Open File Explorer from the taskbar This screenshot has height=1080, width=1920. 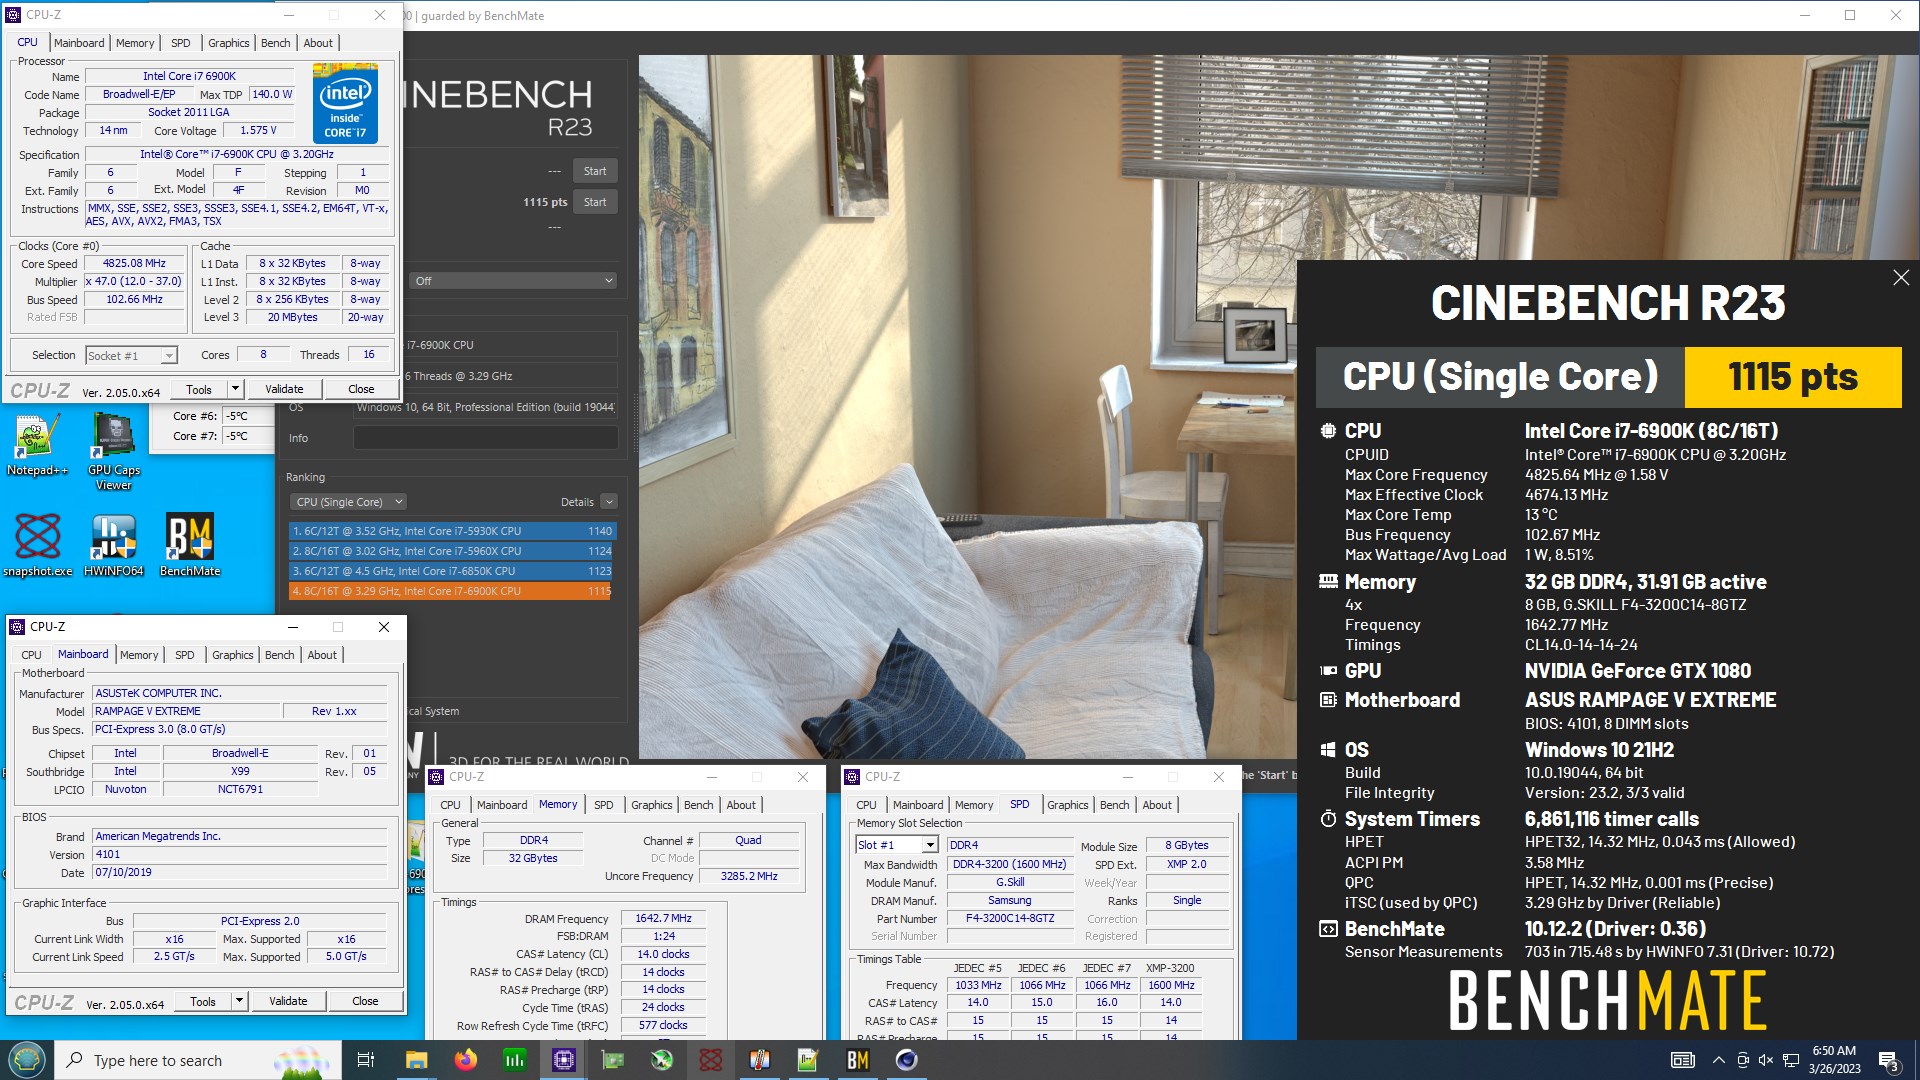point(416,1060)
